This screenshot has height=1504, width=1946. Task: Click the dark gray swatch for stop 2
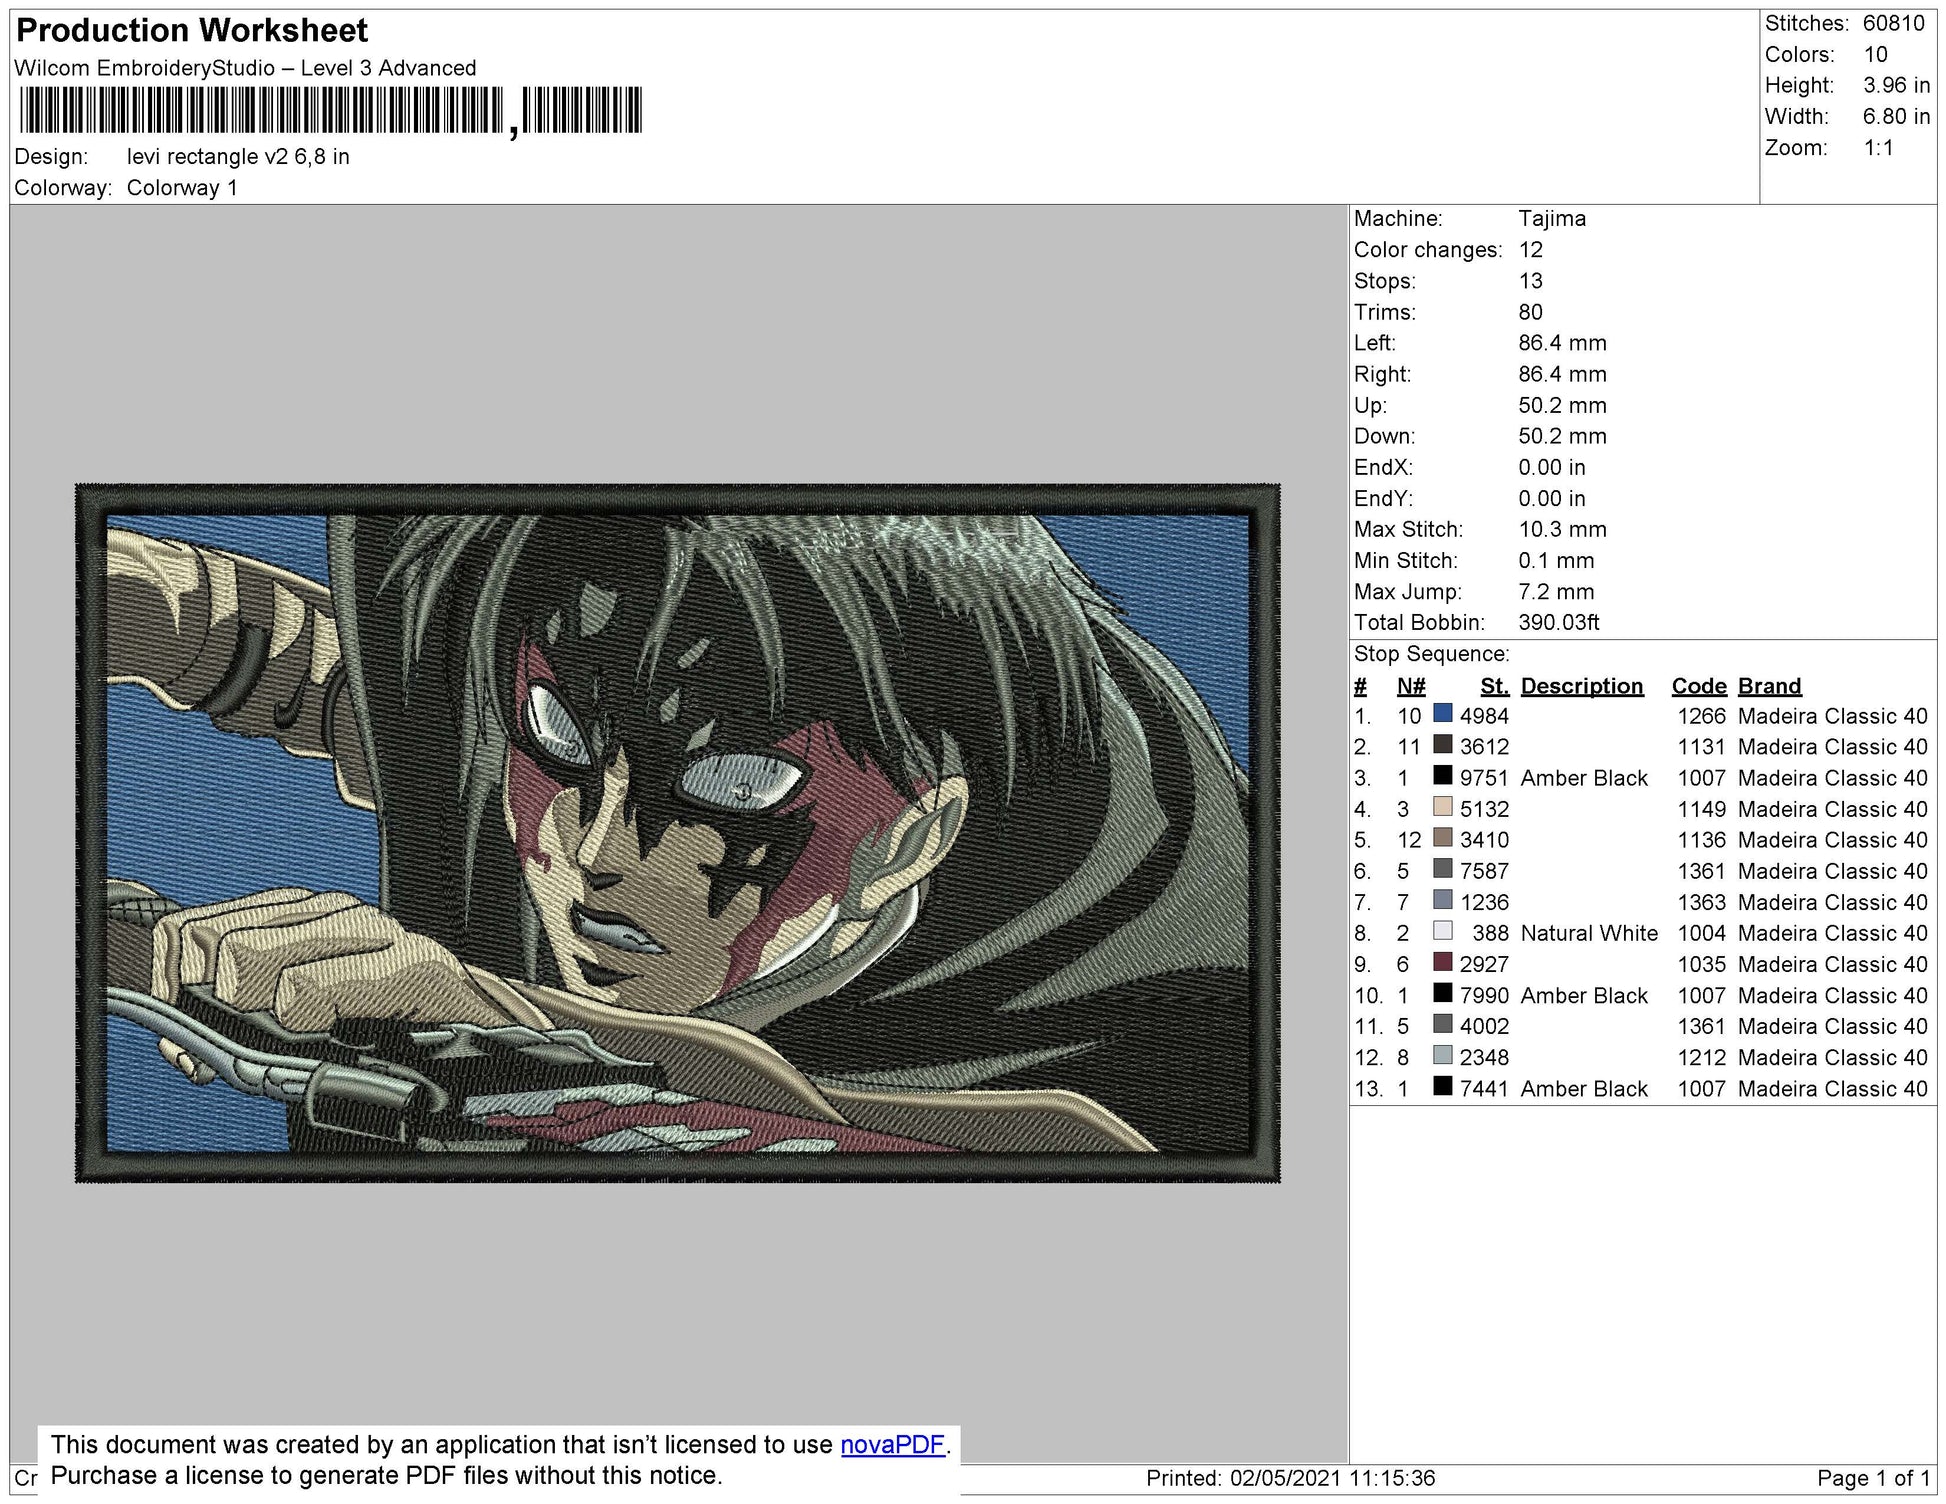point(1442,744)
